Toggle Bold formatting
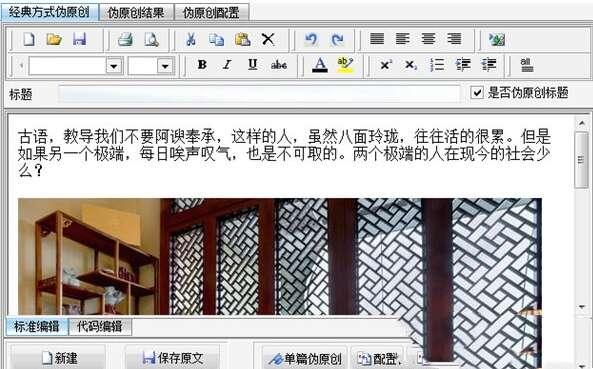593x369 pixels. pyautogui.click(x=202, y=65)
